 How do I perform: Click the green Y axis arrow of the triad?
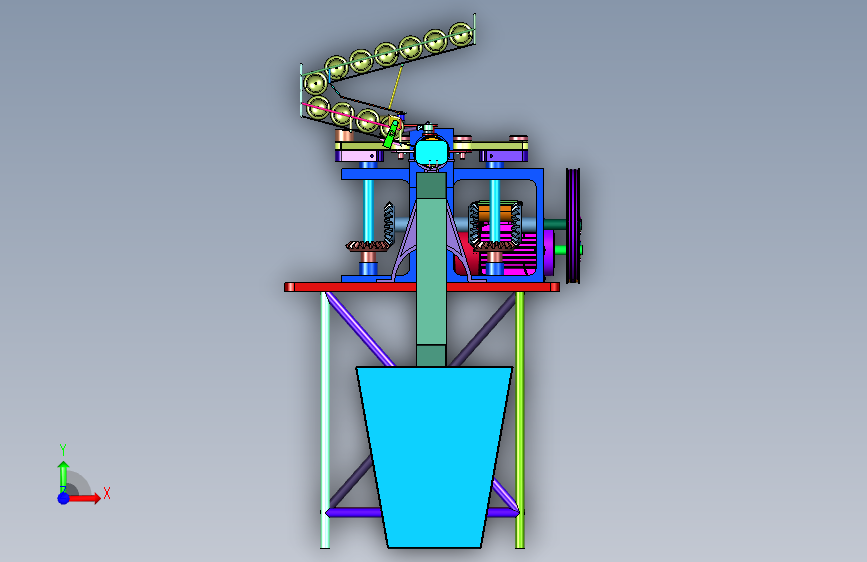[x=63, y=475]
